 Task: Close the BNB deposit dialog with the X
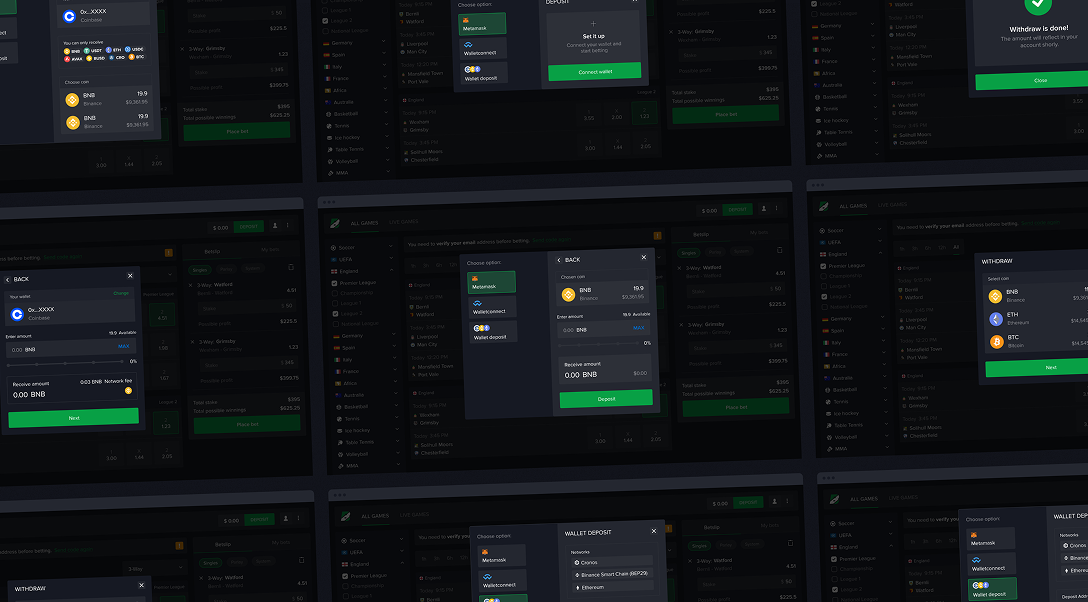point(644,258)
